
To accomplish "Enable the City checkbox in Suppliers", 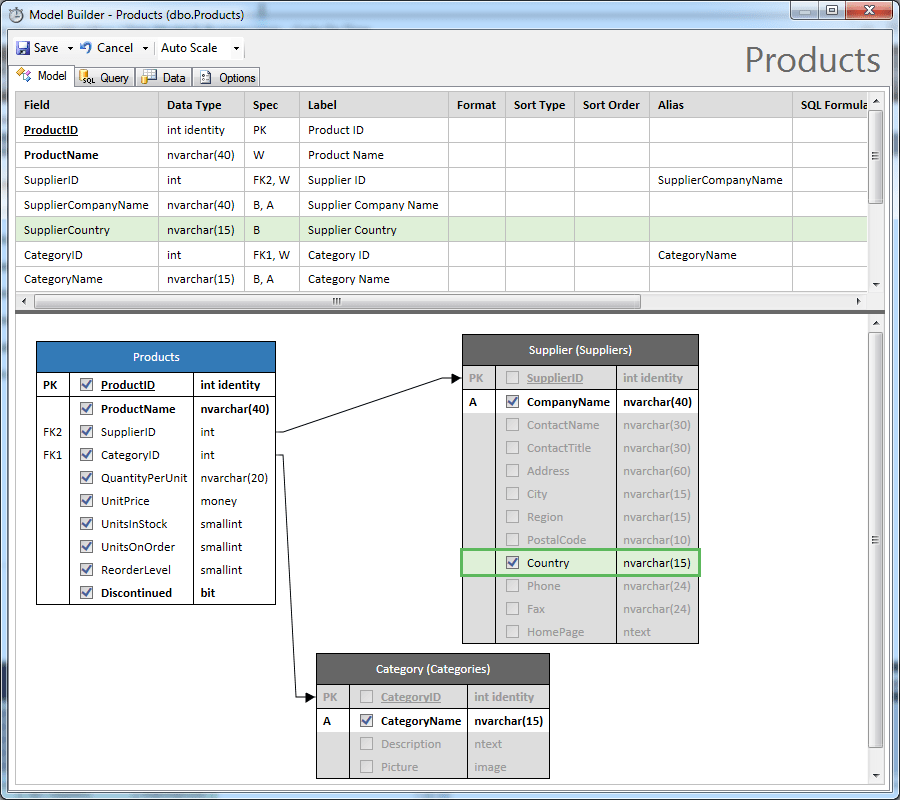I will click(513, 494).
